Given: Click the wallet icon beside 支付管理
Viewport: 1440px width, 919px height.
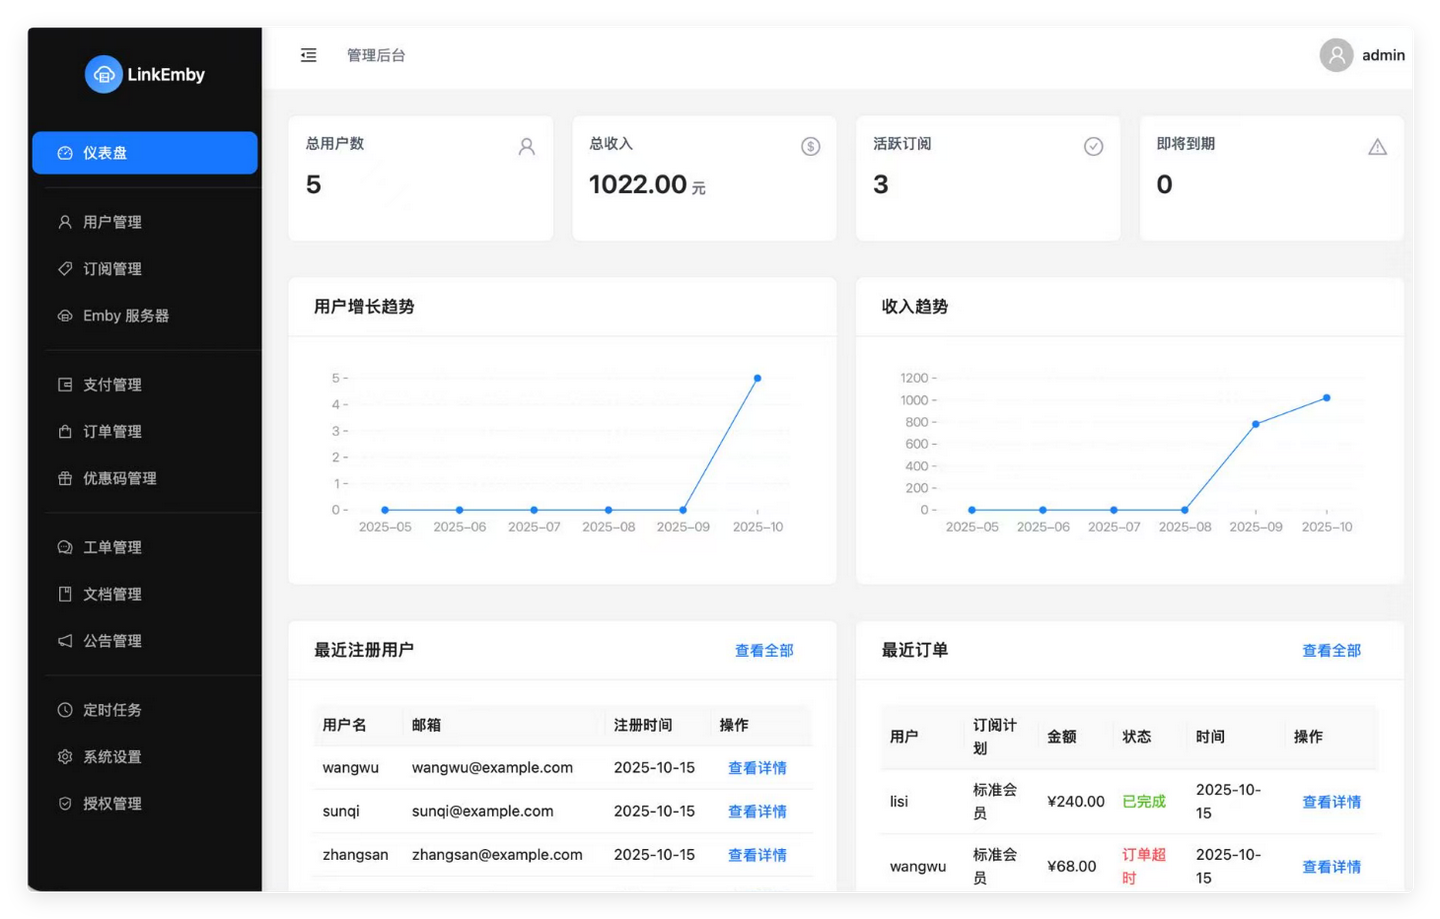Looking at the screenshot, I should (x=65, y=385).
